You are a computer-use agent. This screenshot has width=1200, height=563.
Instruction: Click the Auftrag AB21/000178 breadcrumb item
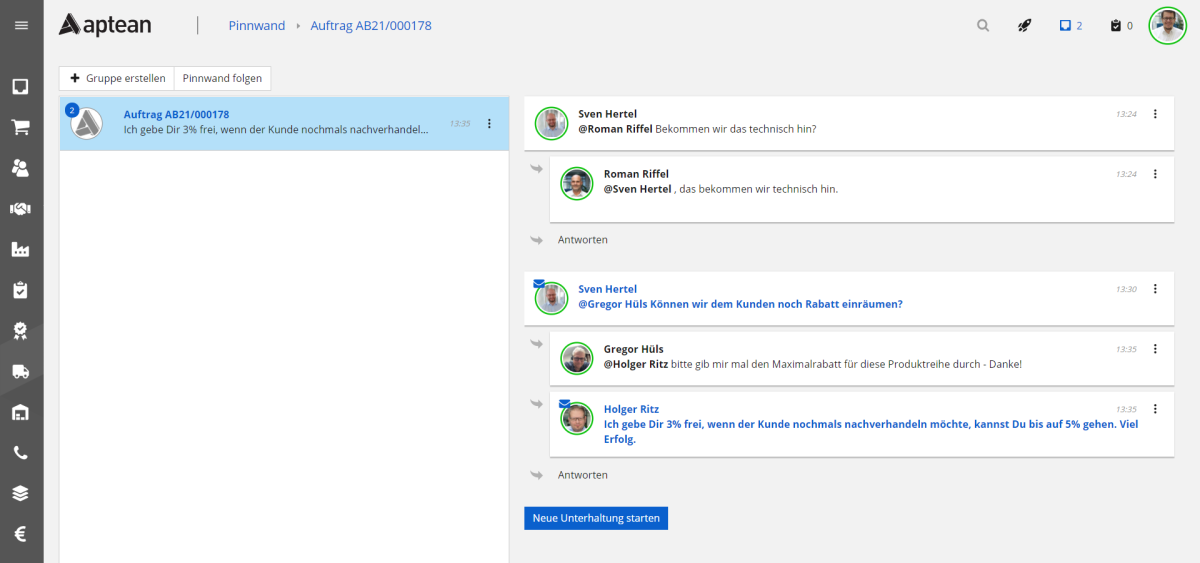(x=372, y=26)
